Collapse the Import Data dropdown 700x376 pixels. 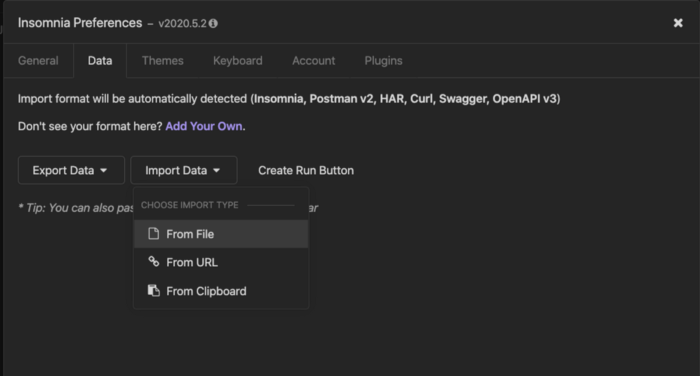pyautogui.click(x=184, y=170)
